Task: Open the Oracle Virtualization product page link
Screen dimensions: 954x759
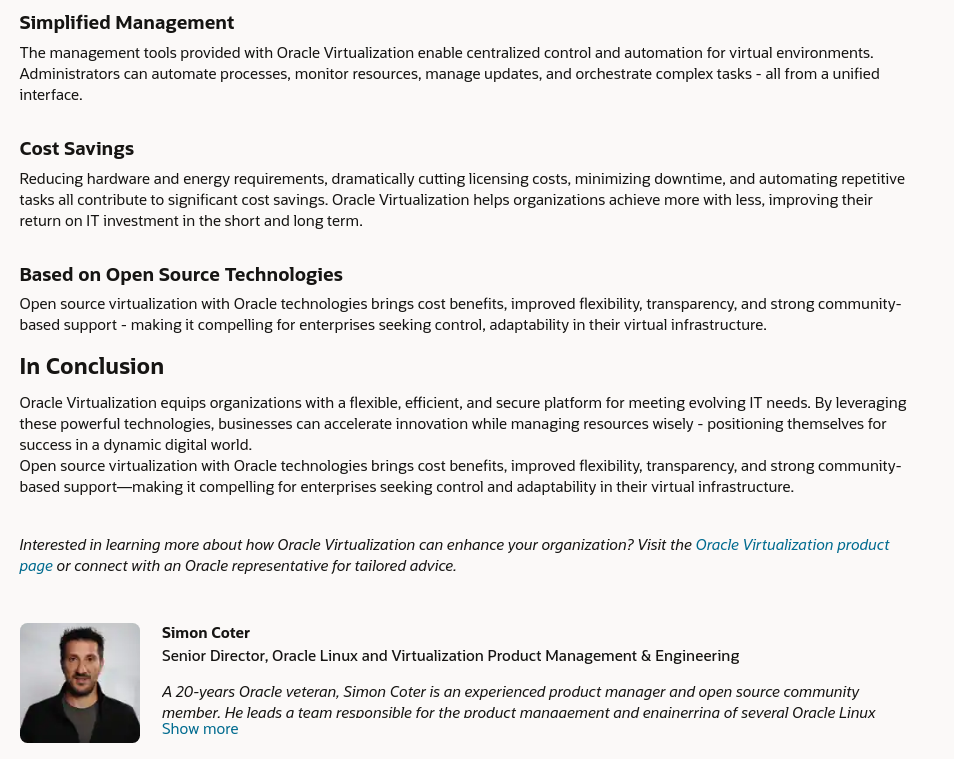Action: pos(791,545)
